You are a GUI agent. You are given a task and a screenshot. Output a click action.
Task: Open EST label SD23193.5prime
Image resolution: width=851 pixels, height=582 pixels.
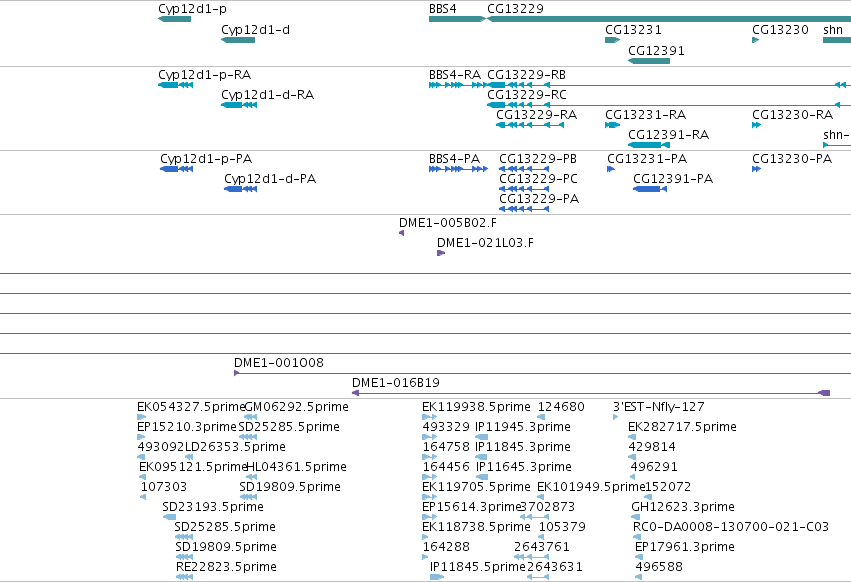point(213,508)
